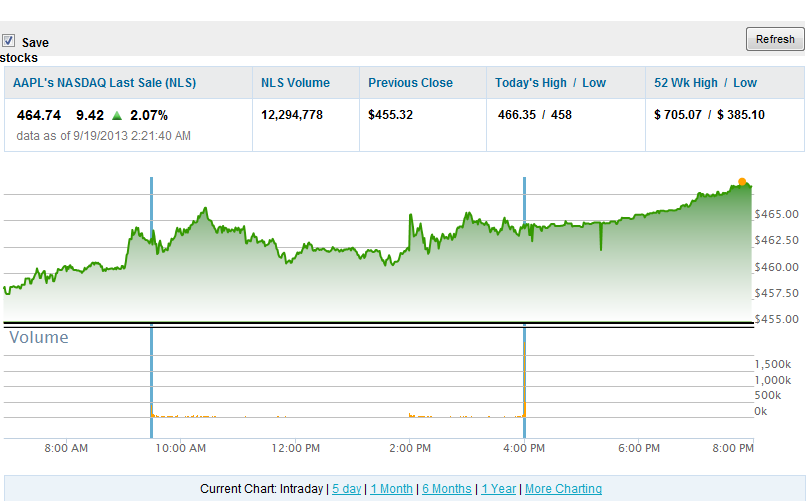Click the 52 Wk High / Low header
The width and height of the screenshot is (809, 501).
pyautogui.click(x=705, y=83)
